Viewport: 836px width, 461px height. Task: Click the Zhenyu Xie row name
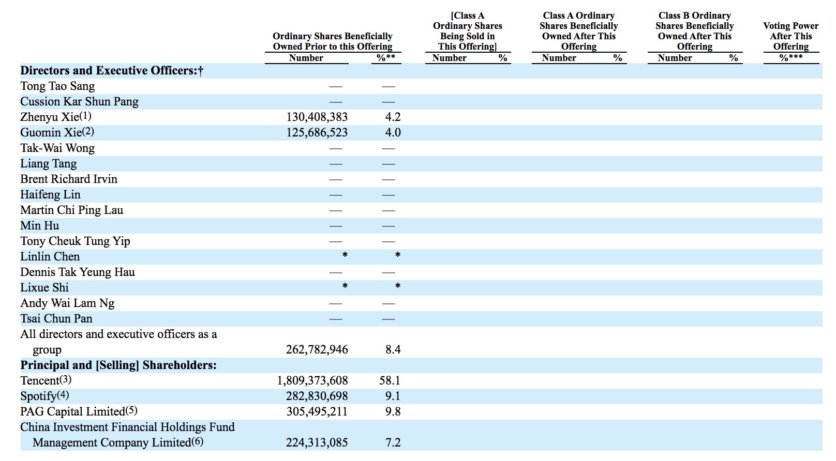56,117
